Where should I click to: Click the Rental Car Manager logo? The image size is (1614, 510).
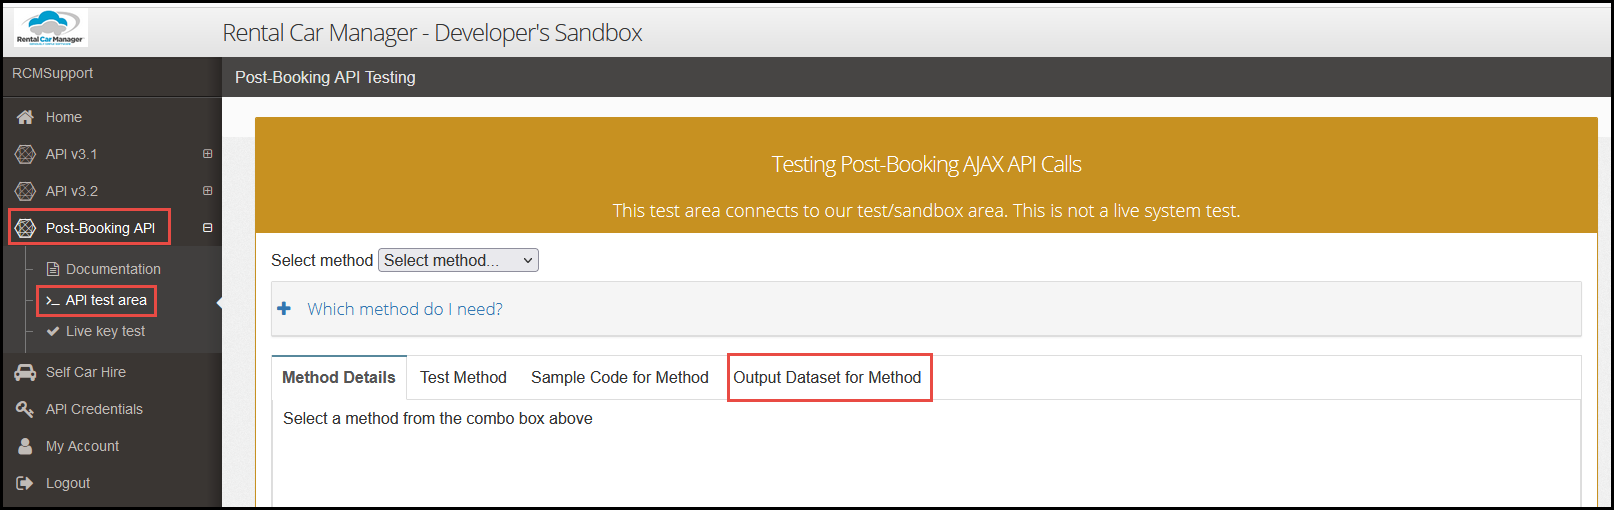pos(50,28)
